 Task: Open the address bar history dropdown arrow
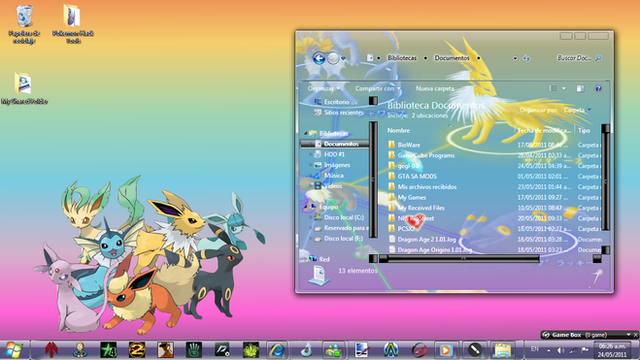tap(515, 58)
